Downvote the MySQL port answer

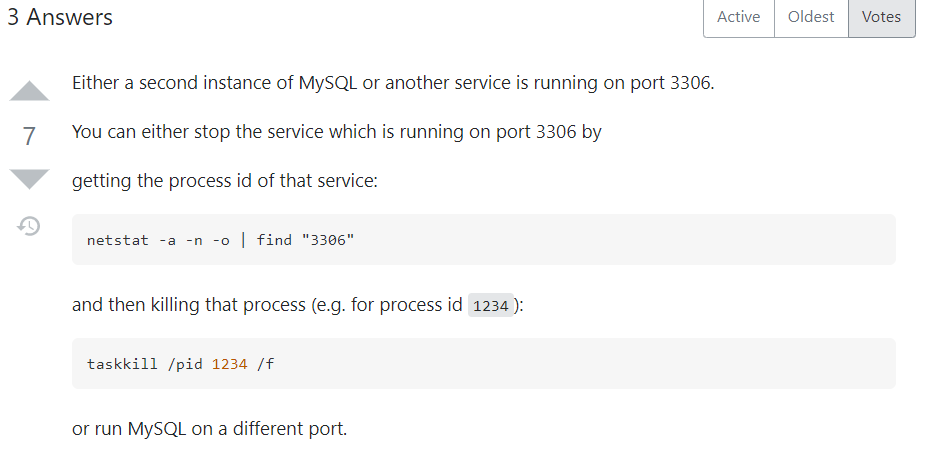pyautogui.click(x=29, y=179)
